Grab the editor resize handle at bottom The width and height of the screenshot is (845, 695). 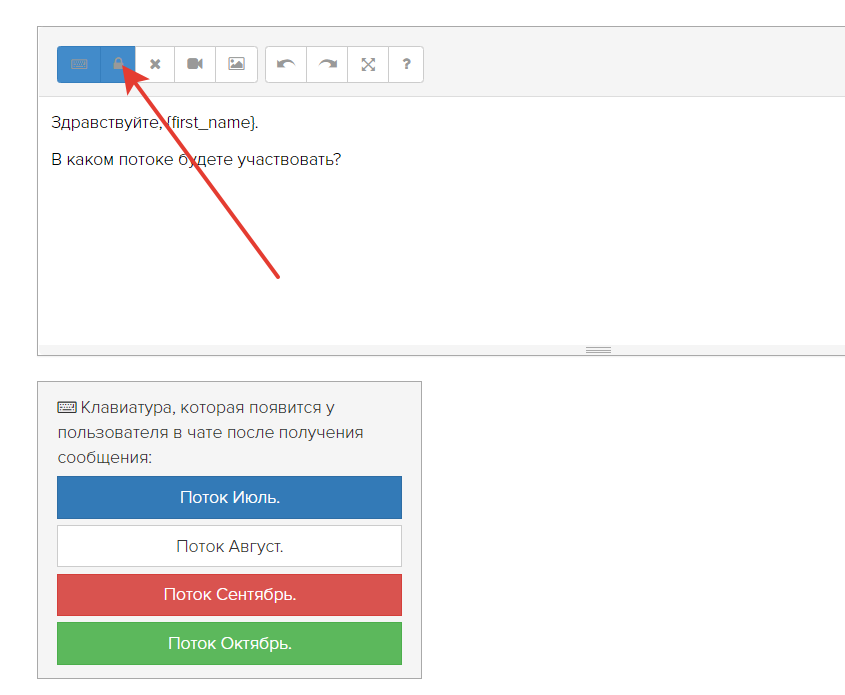598,350
